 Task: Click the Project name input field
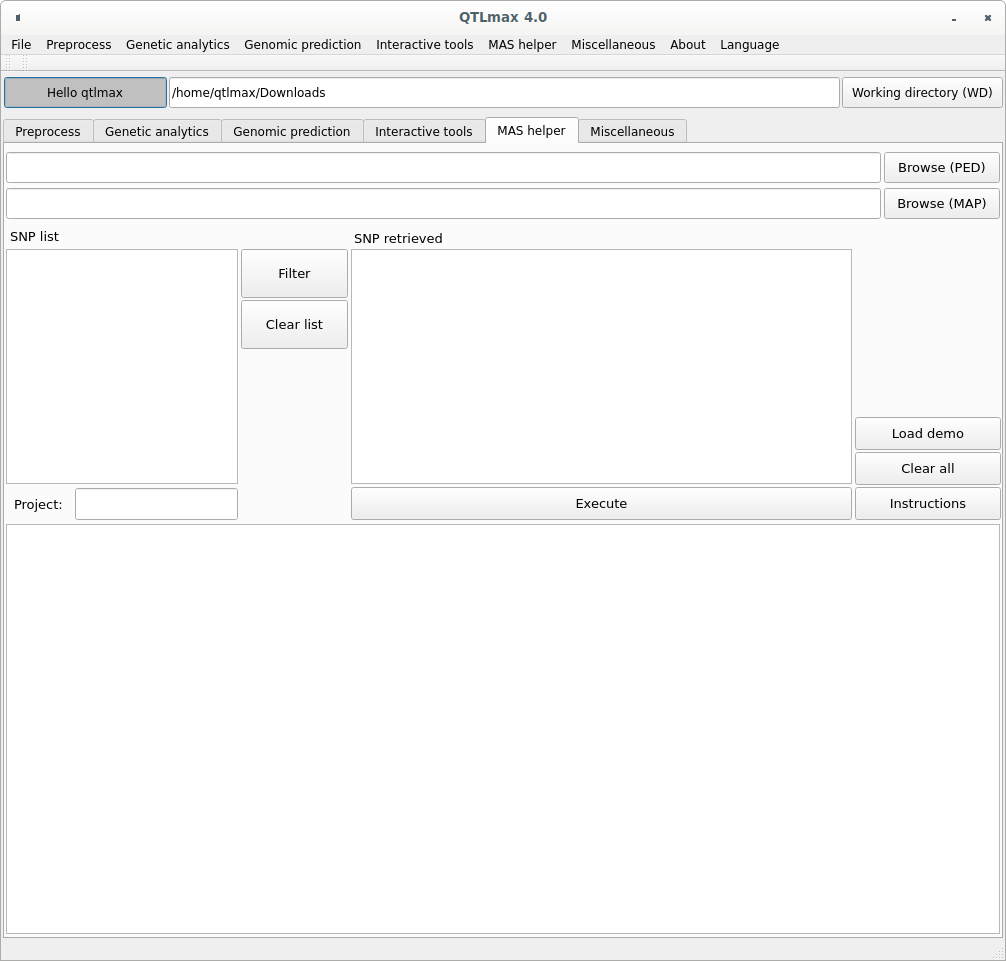[x=156, y=505]
